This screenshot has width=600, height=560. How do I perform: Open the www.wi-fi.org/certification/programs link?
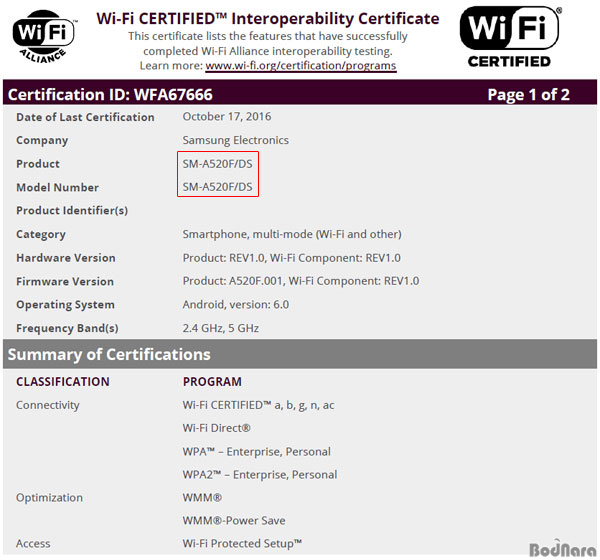pos(301,65)
